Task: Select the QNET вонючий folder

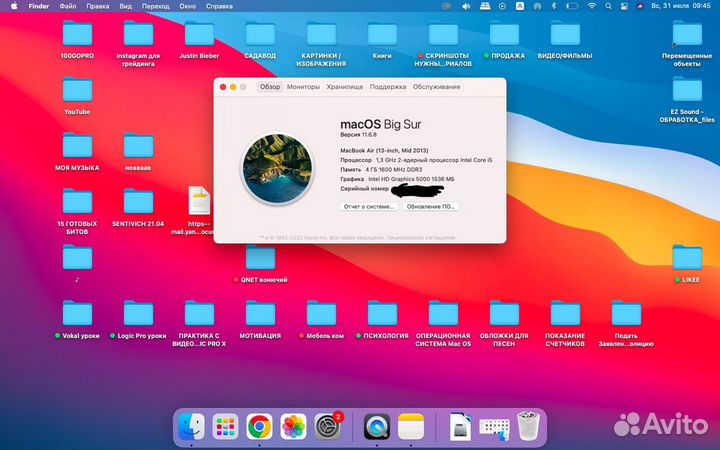Action: [x=260, y=258]
